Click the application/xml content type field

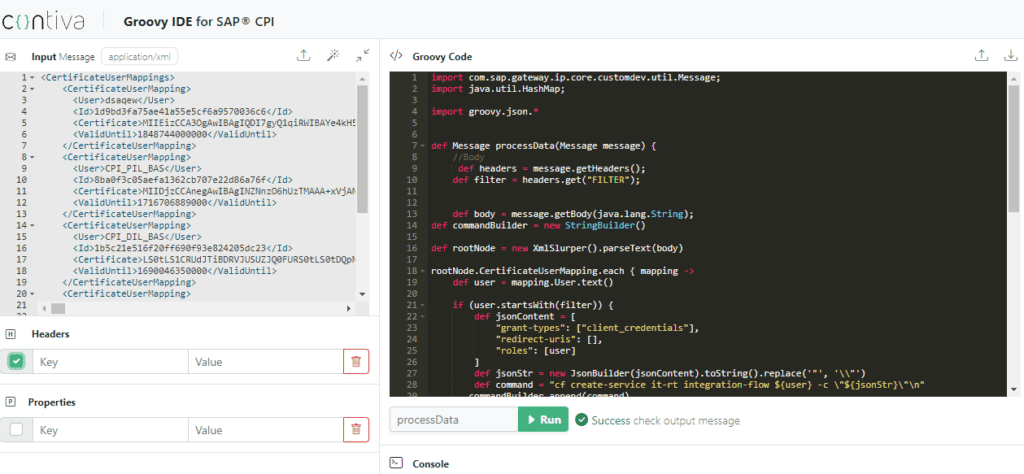coord(140,56)
